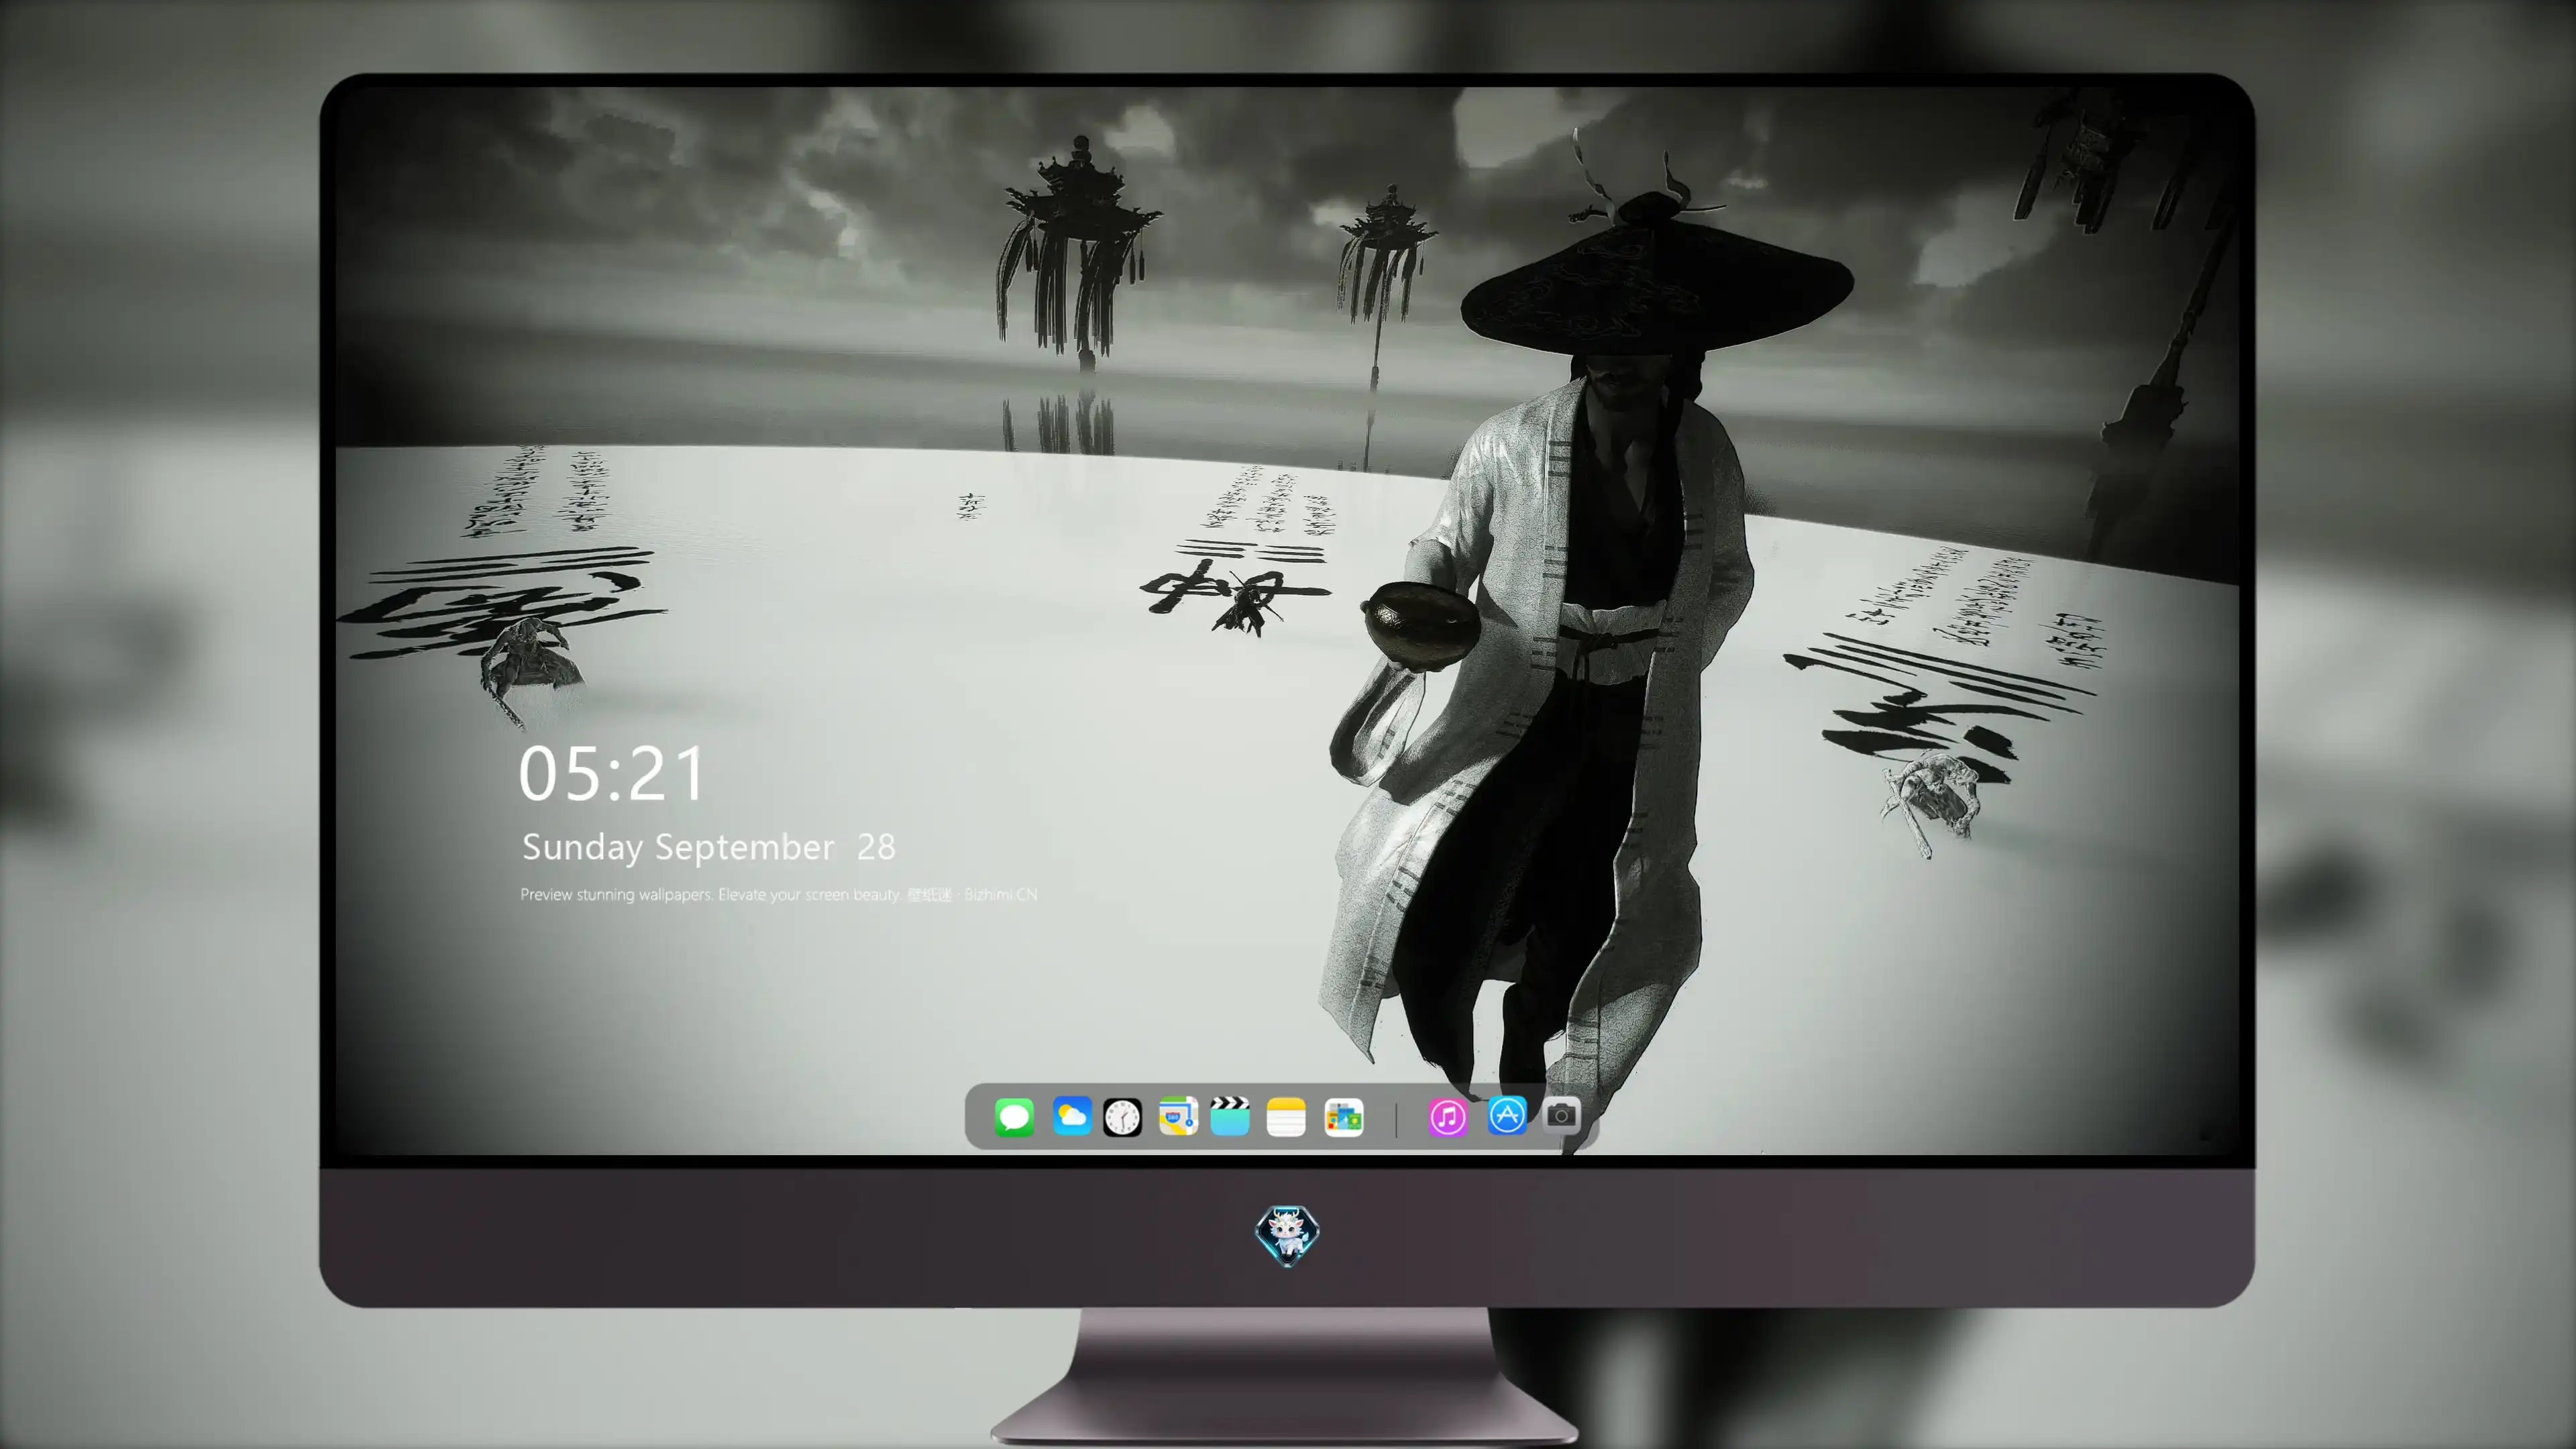Launch the clapperboard Videos app
Screen dimensions: 2576x1449
tap(1230, 1116)
